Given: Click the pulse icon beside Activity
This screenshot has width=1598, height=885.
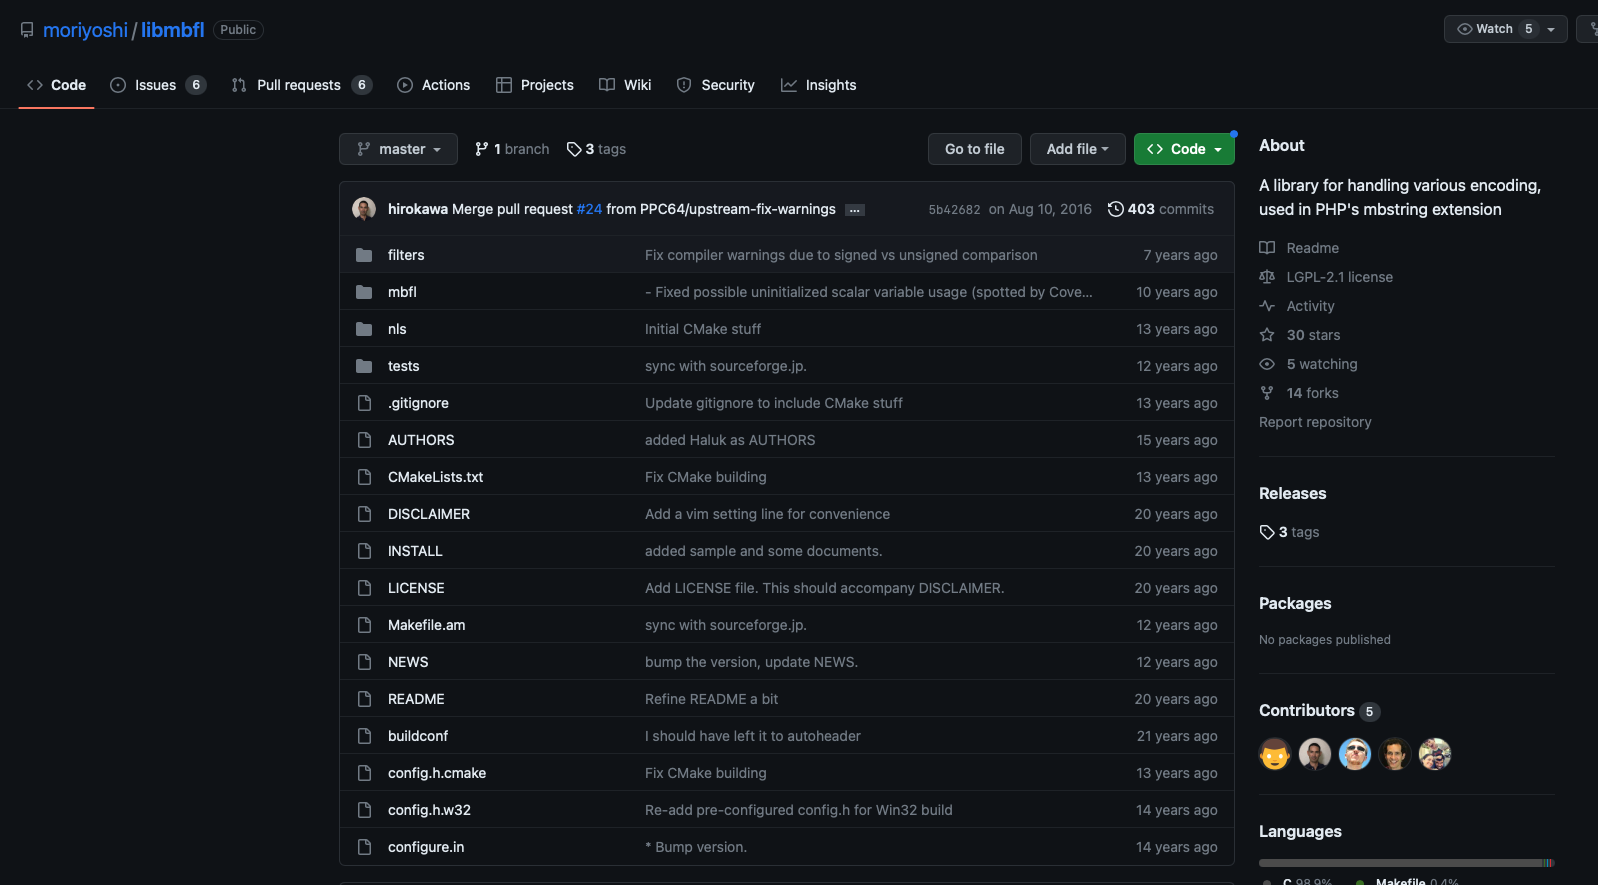Looking at the screenshot, I should [x=1267, y=306].
